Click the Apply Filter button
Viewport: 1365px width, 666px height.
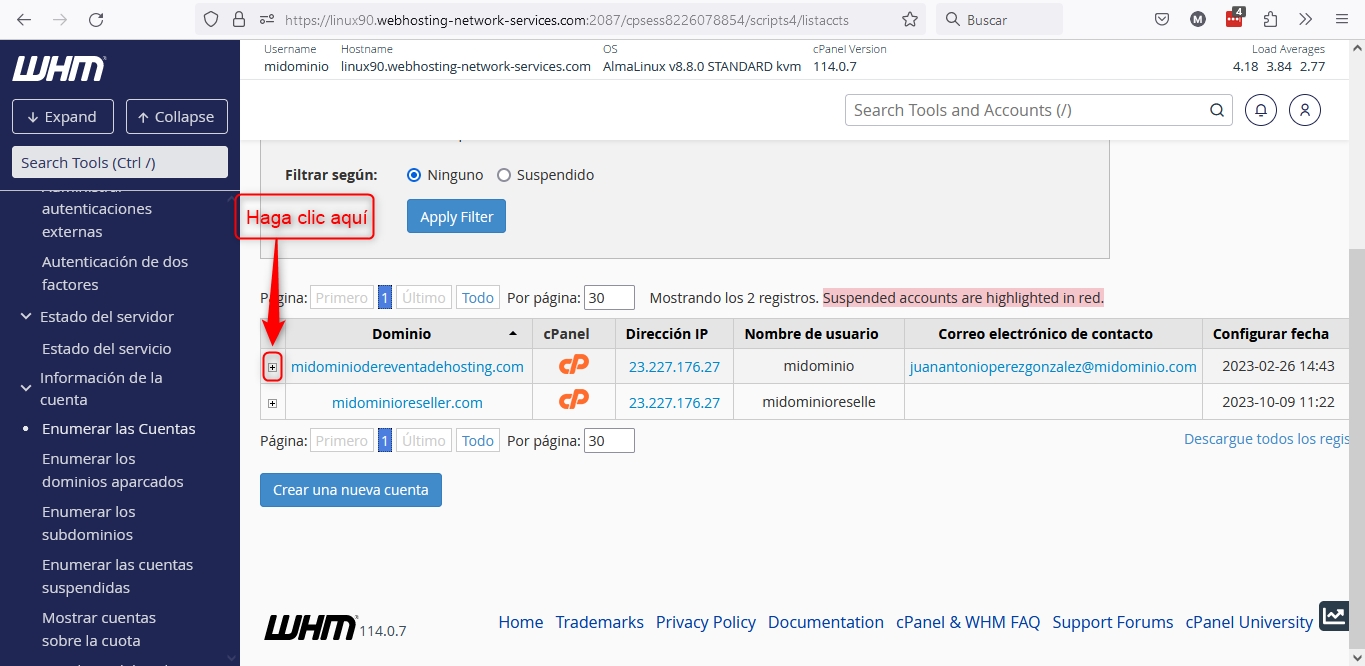[456, 217]
